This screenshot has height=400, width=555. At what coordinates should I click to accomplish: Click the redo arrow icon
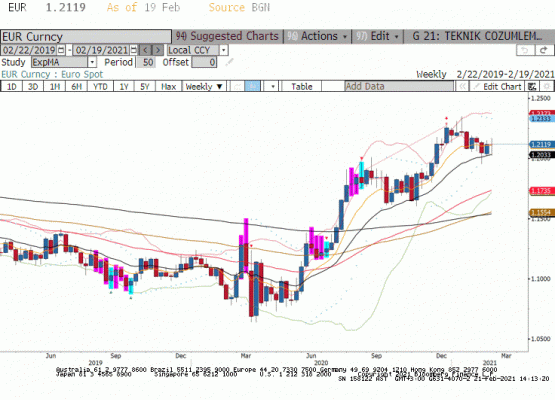544,50
